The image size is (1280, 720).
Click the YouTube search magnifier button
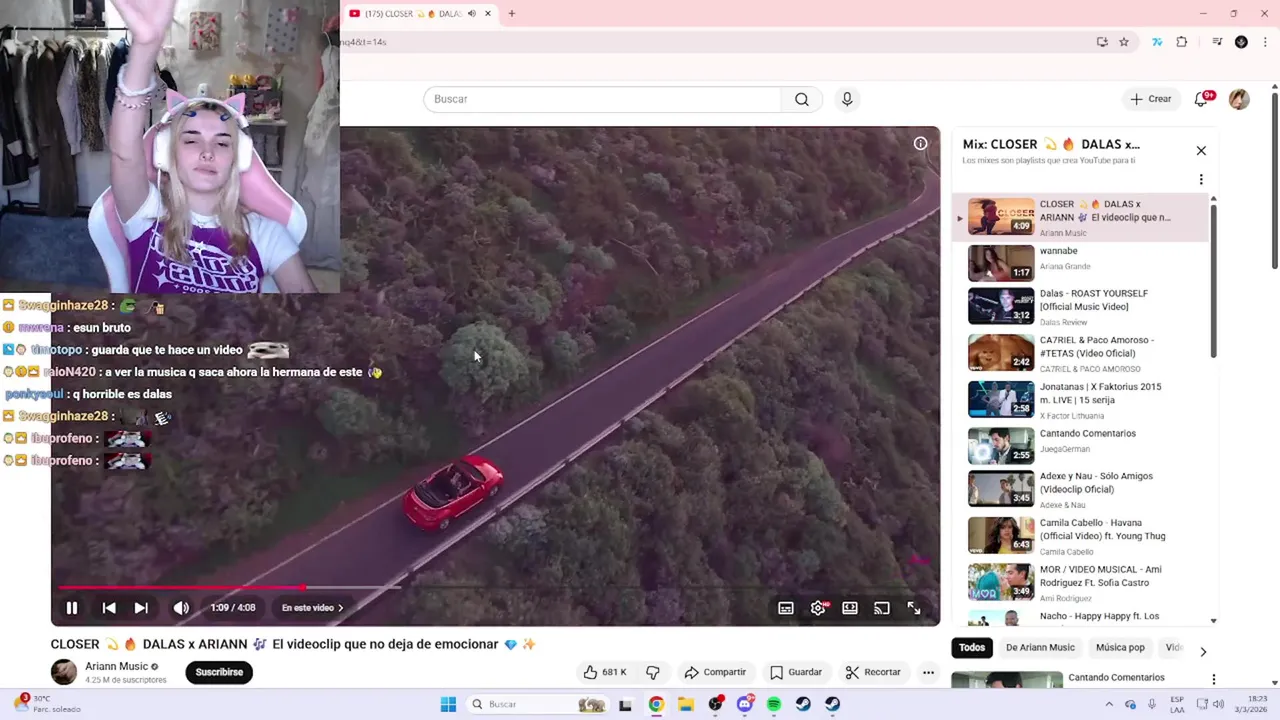pos(802,99)
